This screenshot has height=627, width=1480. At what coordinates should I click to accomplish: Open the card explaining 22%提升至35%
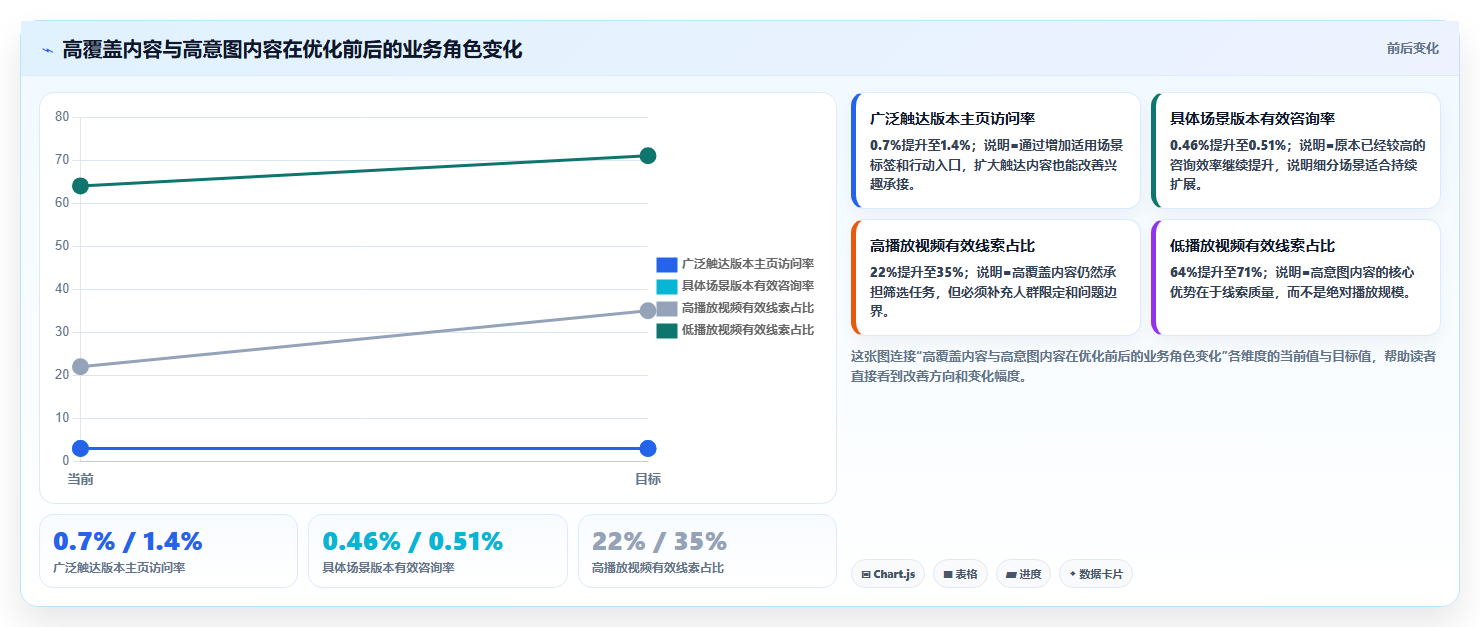click(x=995, y=278)
